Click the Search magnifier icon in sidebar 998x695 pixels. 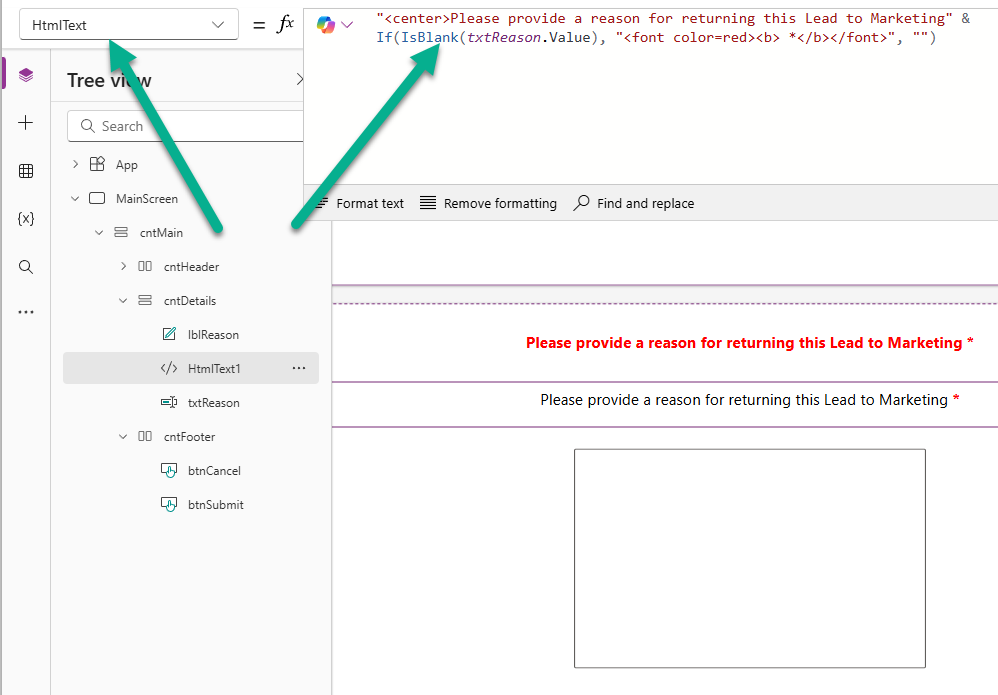coord(26,267)
